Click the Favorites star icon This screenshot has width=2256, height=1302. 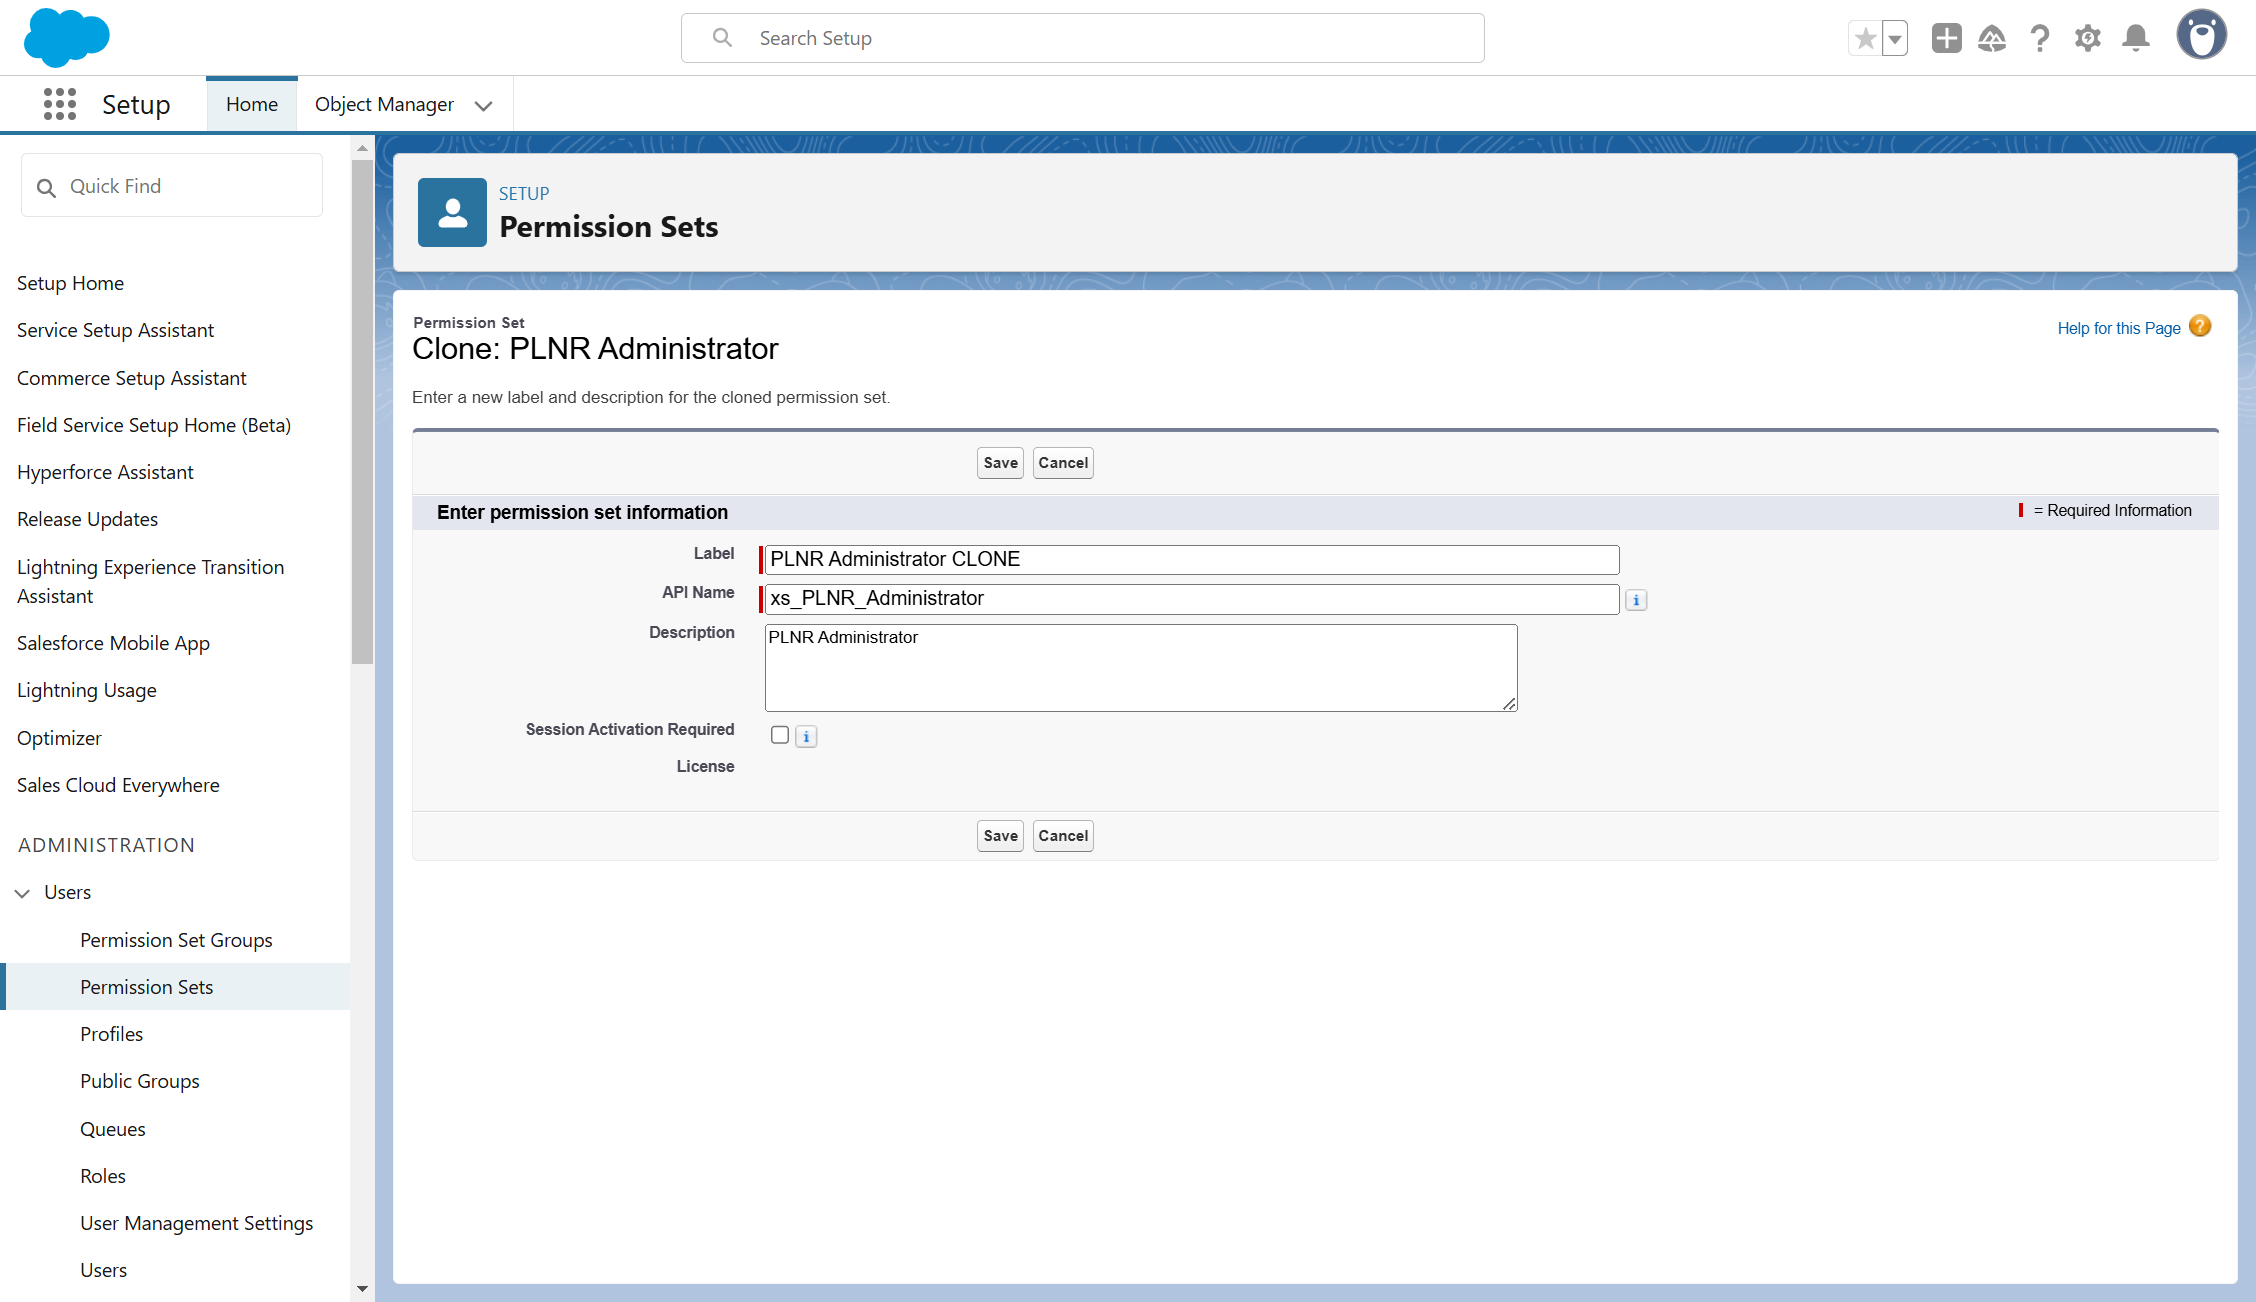(x=1865, y=38)
